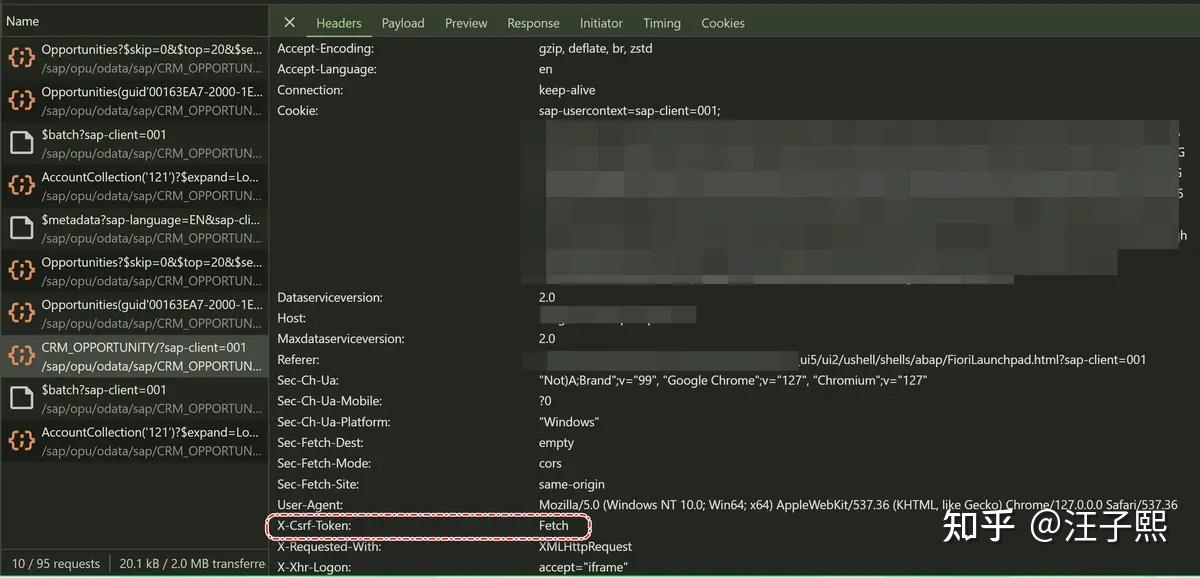This screenshot has width=1200, height=578.
Task: Click the JSON icon of Opportunities(guid just above CRM_OPPORTUNITY
Action: point(21,313)
